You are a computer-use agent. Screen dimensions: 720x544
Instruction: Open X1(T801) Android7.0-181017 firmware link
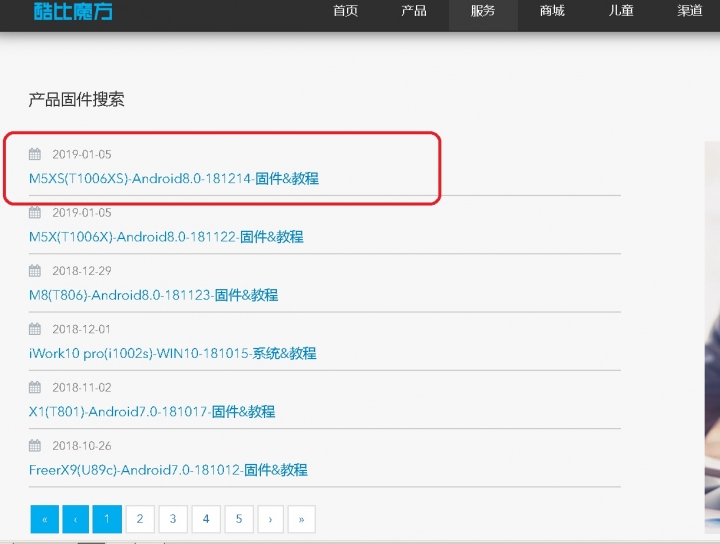pos(152,411)
